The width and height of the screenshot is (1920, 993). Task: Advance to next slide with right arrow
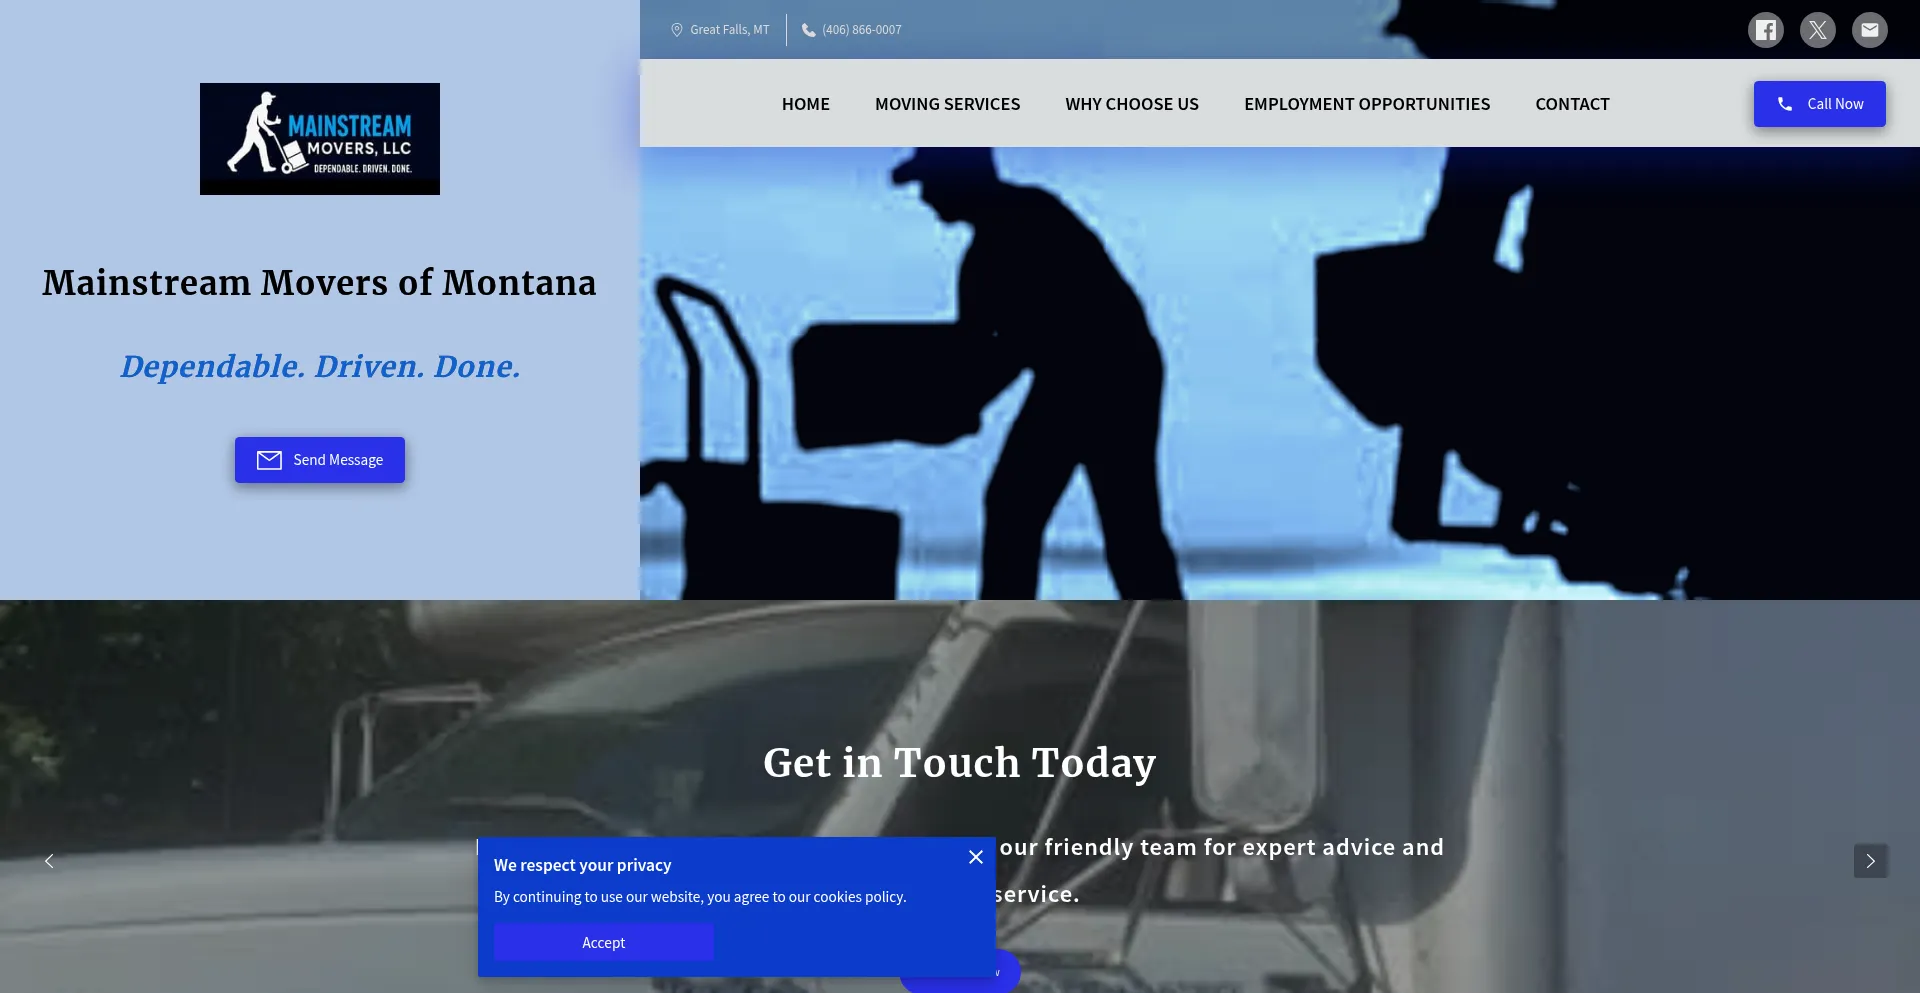1870,861
